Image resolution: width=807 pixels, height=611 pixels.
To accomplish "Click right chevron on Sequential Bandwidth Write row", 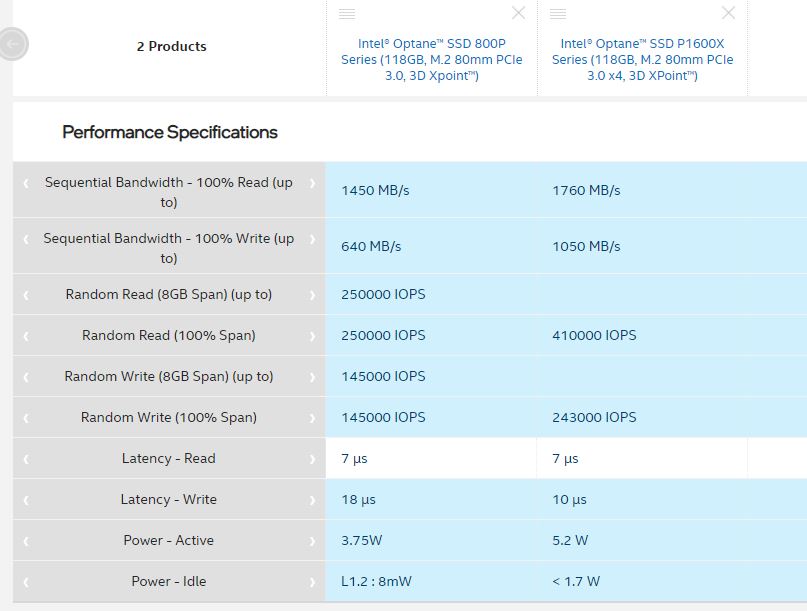I will [x=312, y=239].
